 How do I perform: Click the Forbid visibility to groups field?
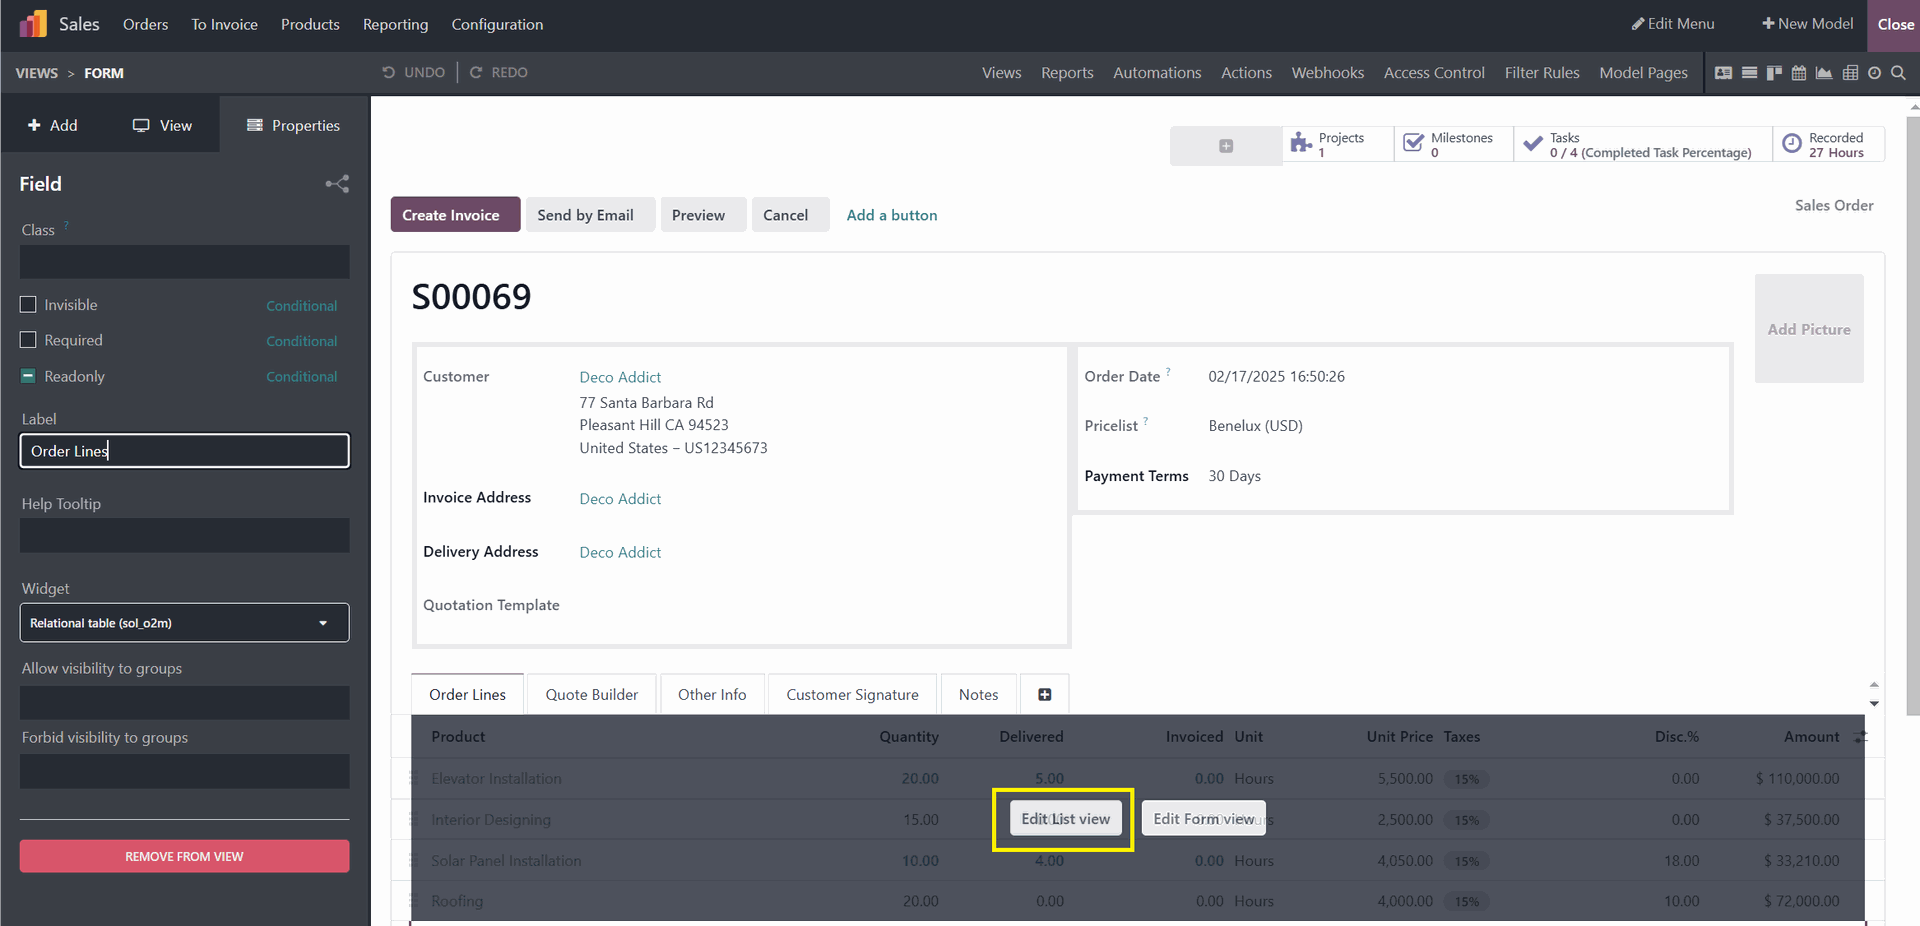pos(184,771)
